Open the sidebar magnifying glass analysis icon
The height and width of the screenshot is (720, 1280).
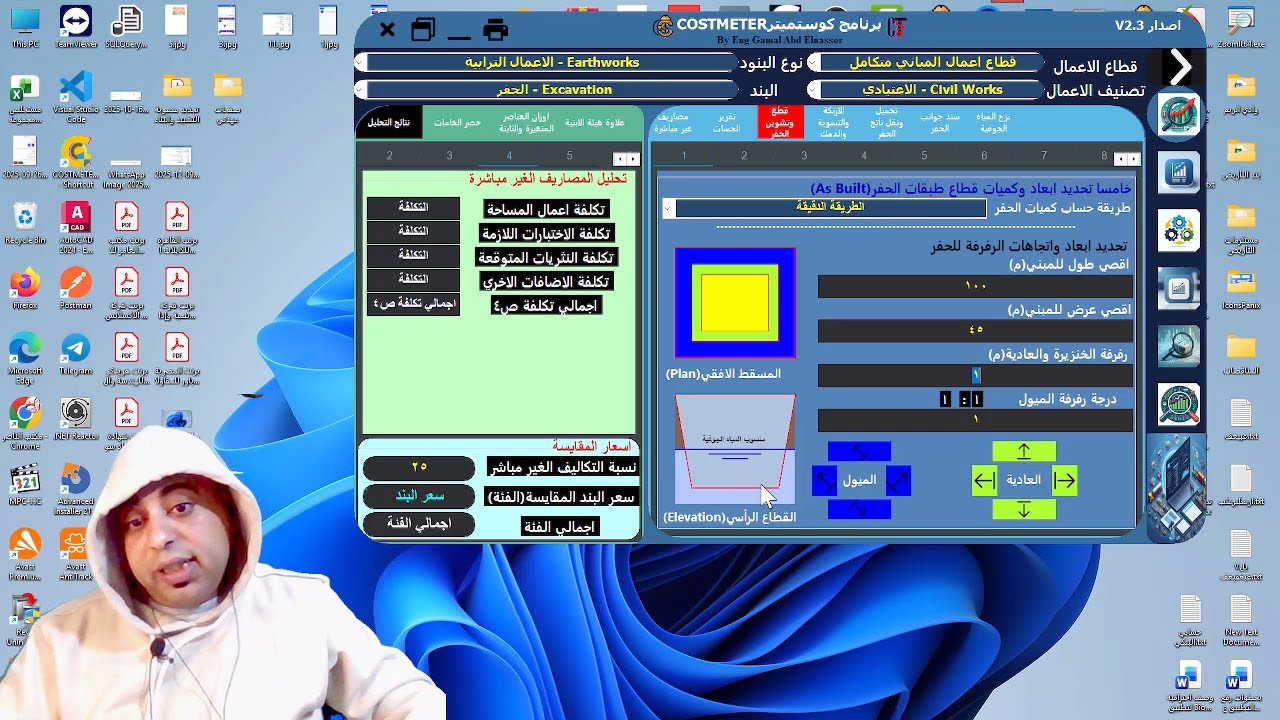[x=1179, y=346]
